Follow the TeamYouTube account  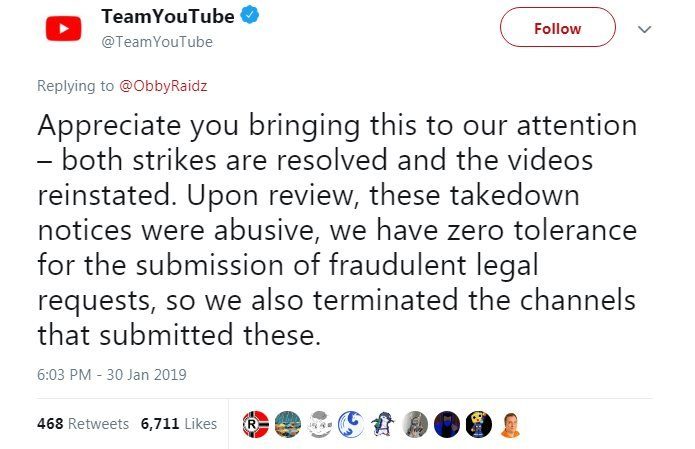click(557, 28)
